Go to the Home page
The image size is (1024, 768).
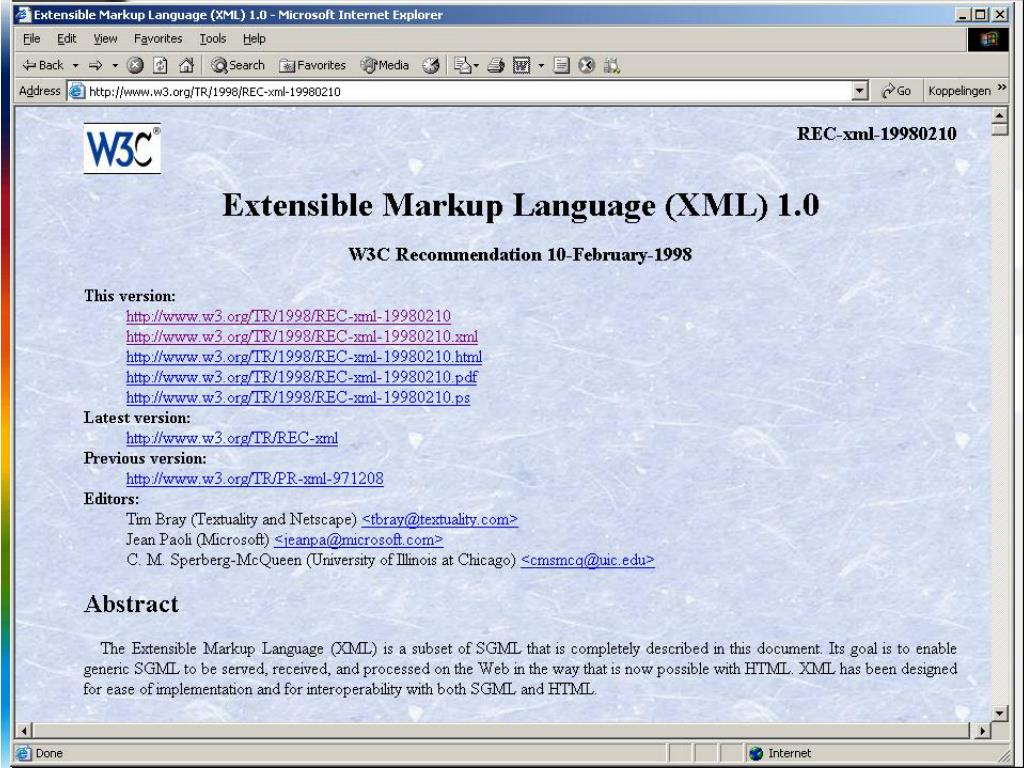pyautogui.click(x=186, y=65)
